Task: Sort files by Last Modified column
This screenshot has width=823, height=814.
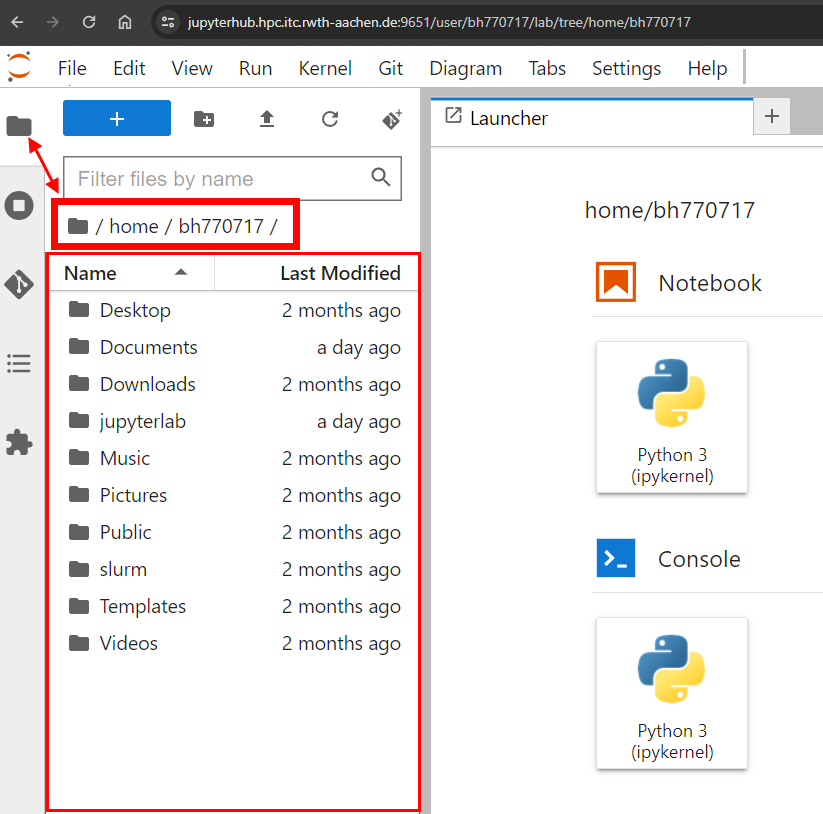Action: (340, 273)
